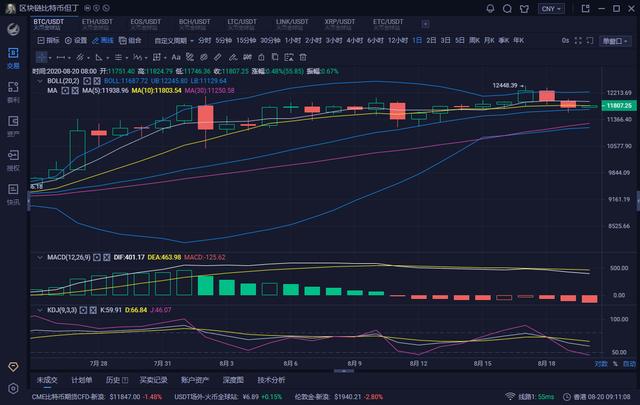Viewport: 640px width, 405px height.
Task: Toggle the 画线 drawing tools button
Action: coord(102,40)
